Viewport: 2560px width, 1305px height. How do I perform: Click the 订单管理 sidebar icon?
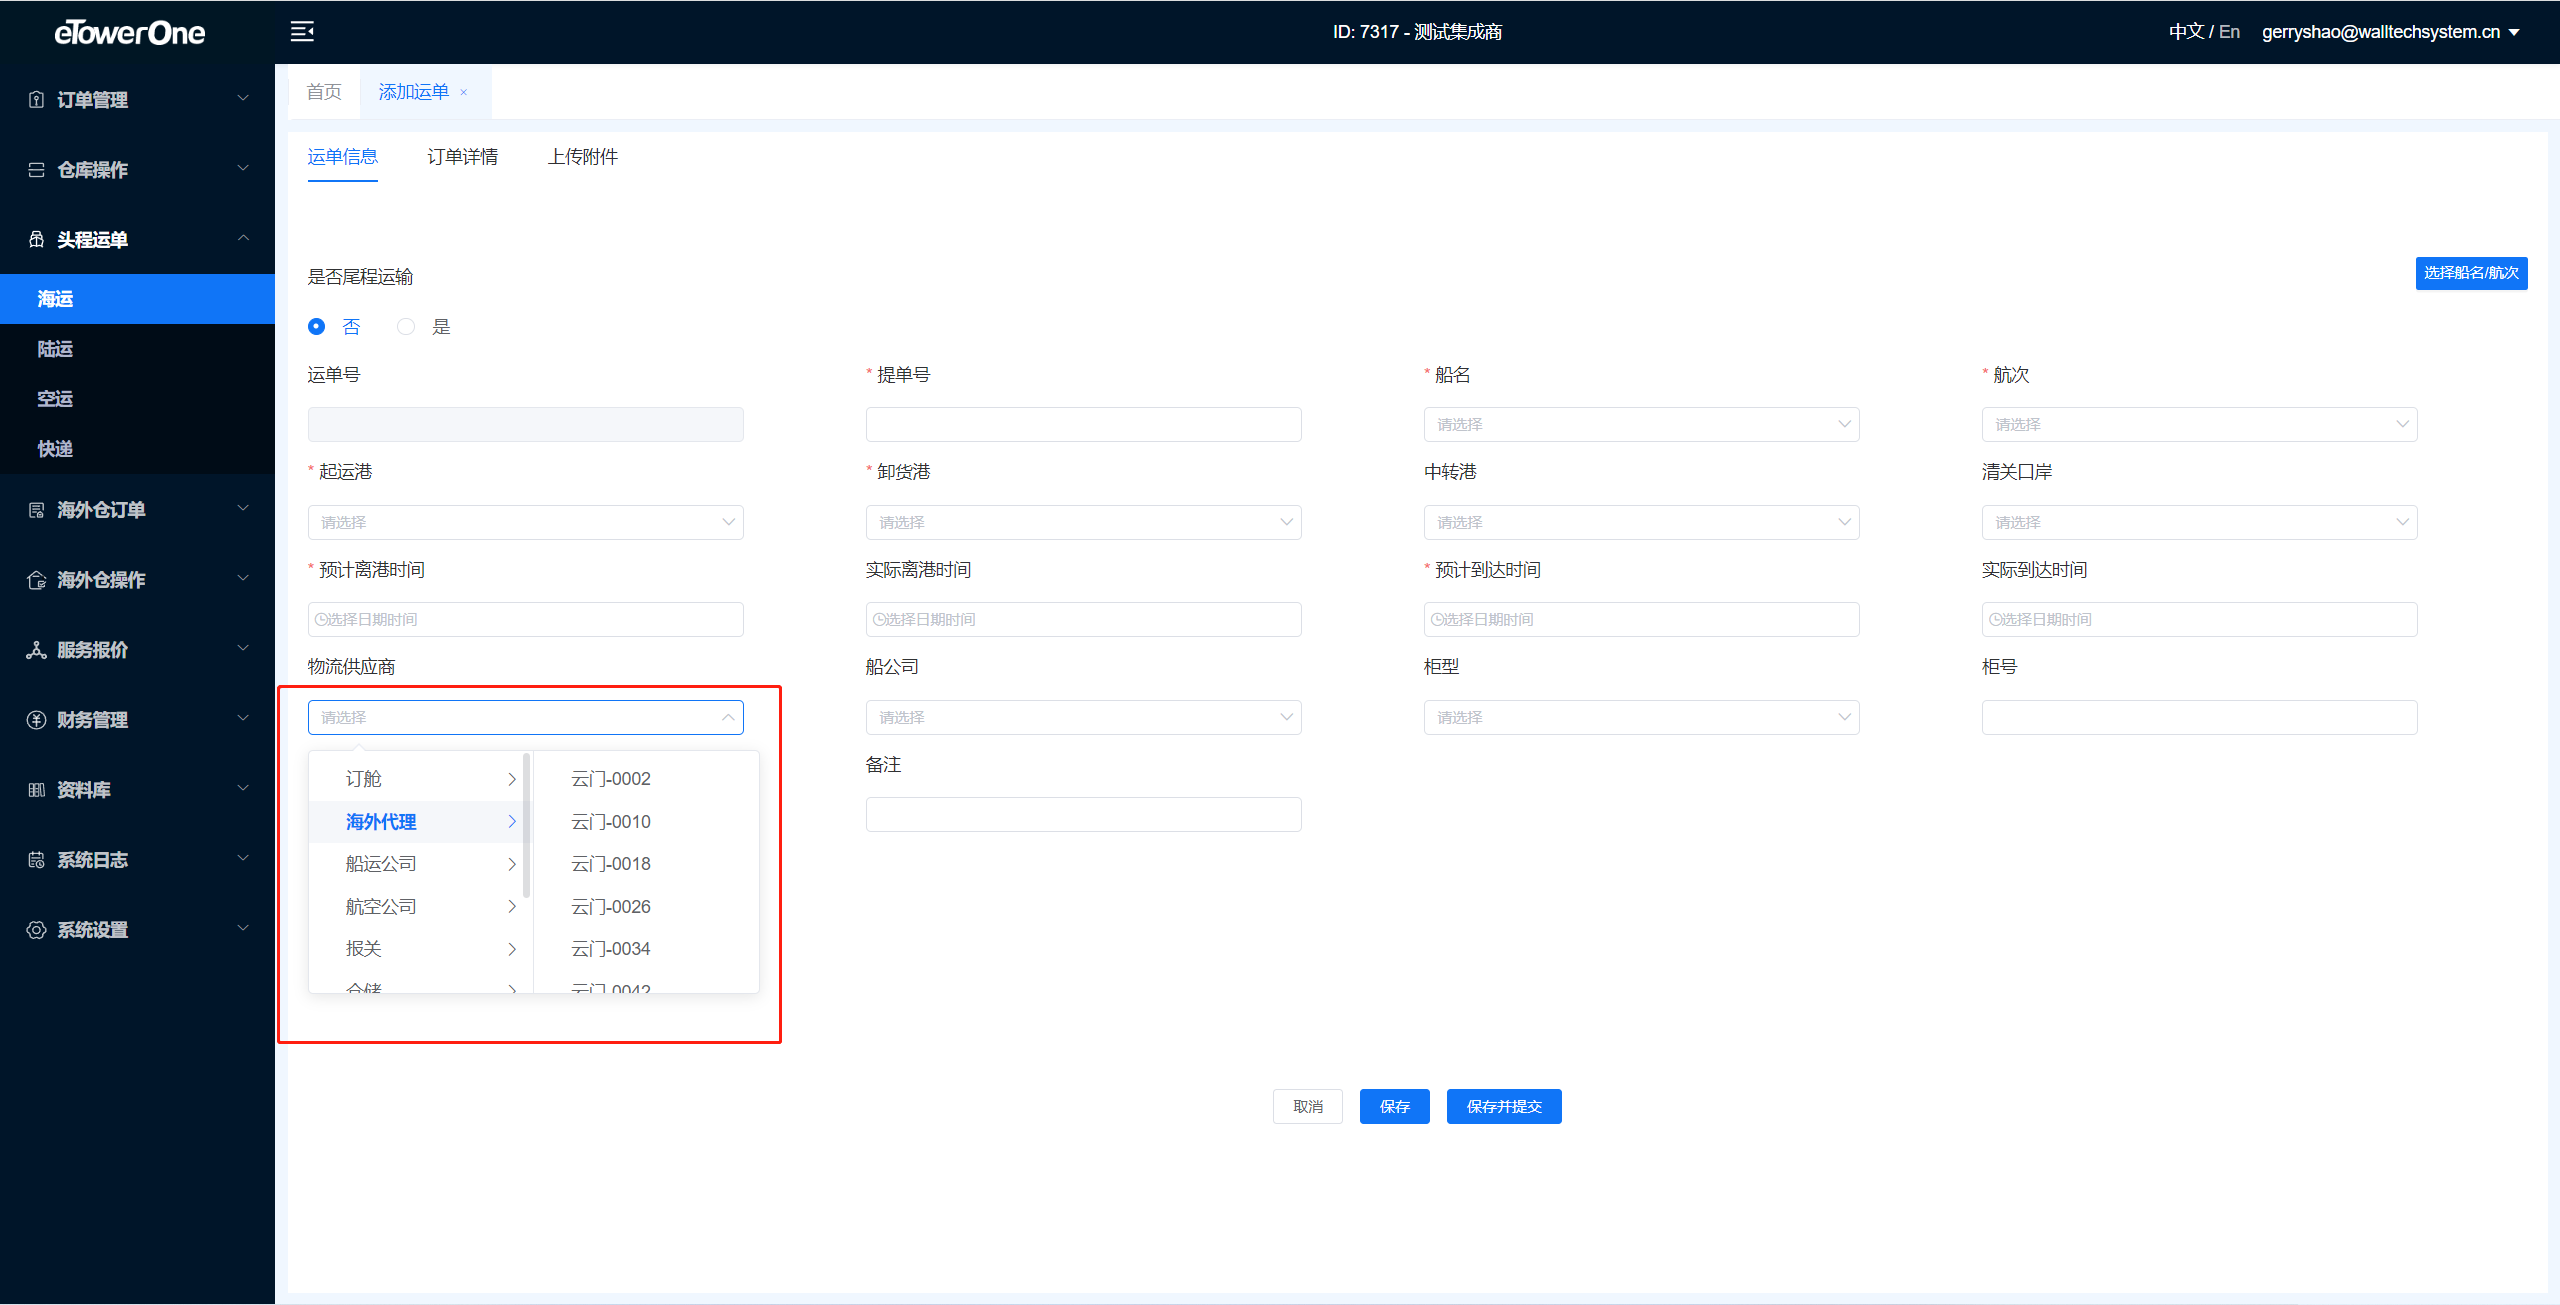click(x=37, y=99)
